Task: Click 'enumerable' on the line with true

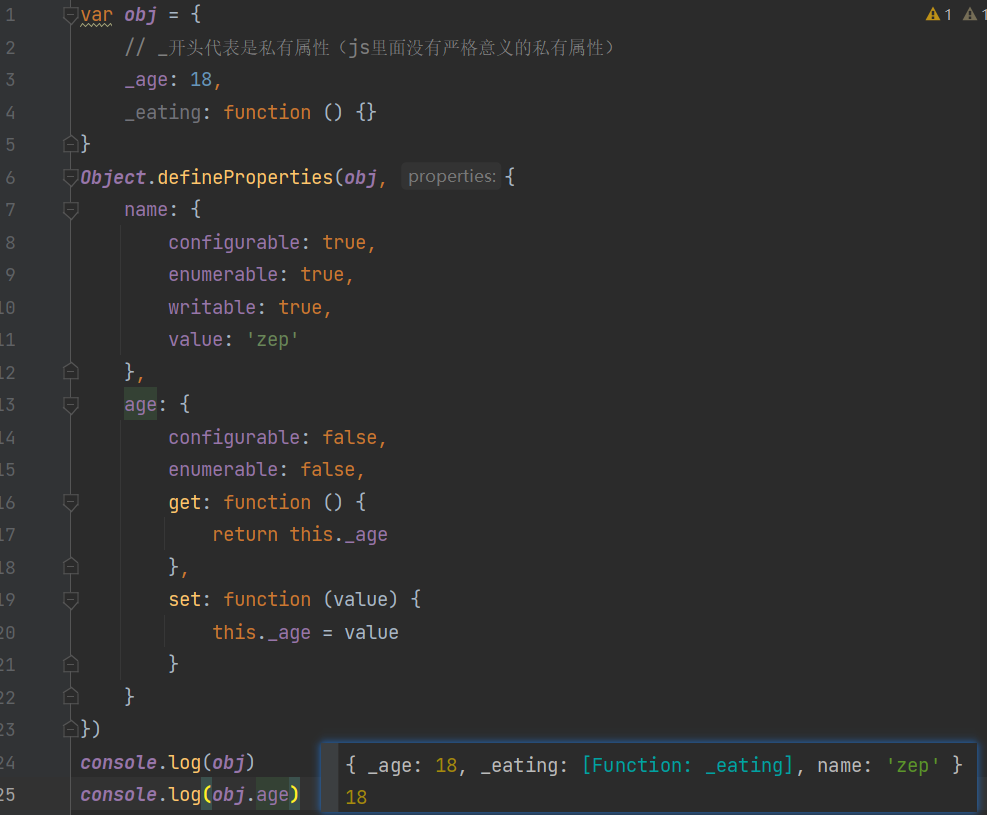Action: coord(223,274)
